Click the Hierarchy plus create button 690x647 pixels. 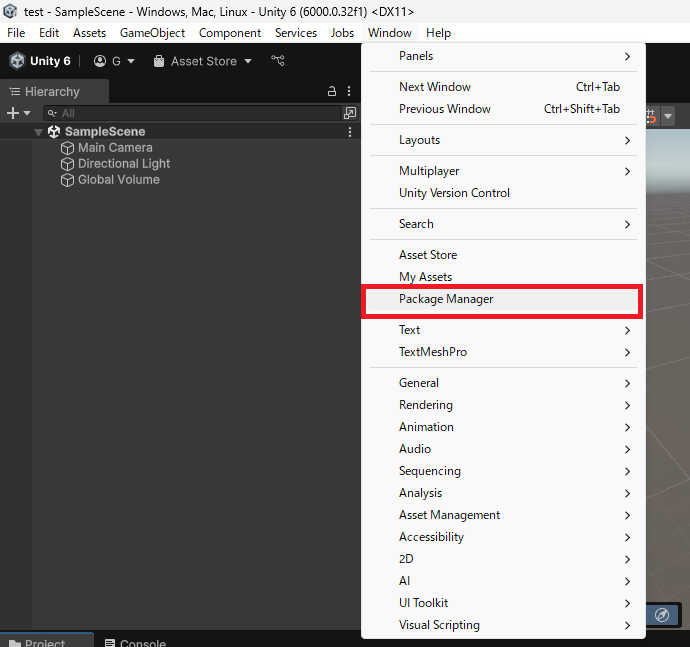coord(13,113)
